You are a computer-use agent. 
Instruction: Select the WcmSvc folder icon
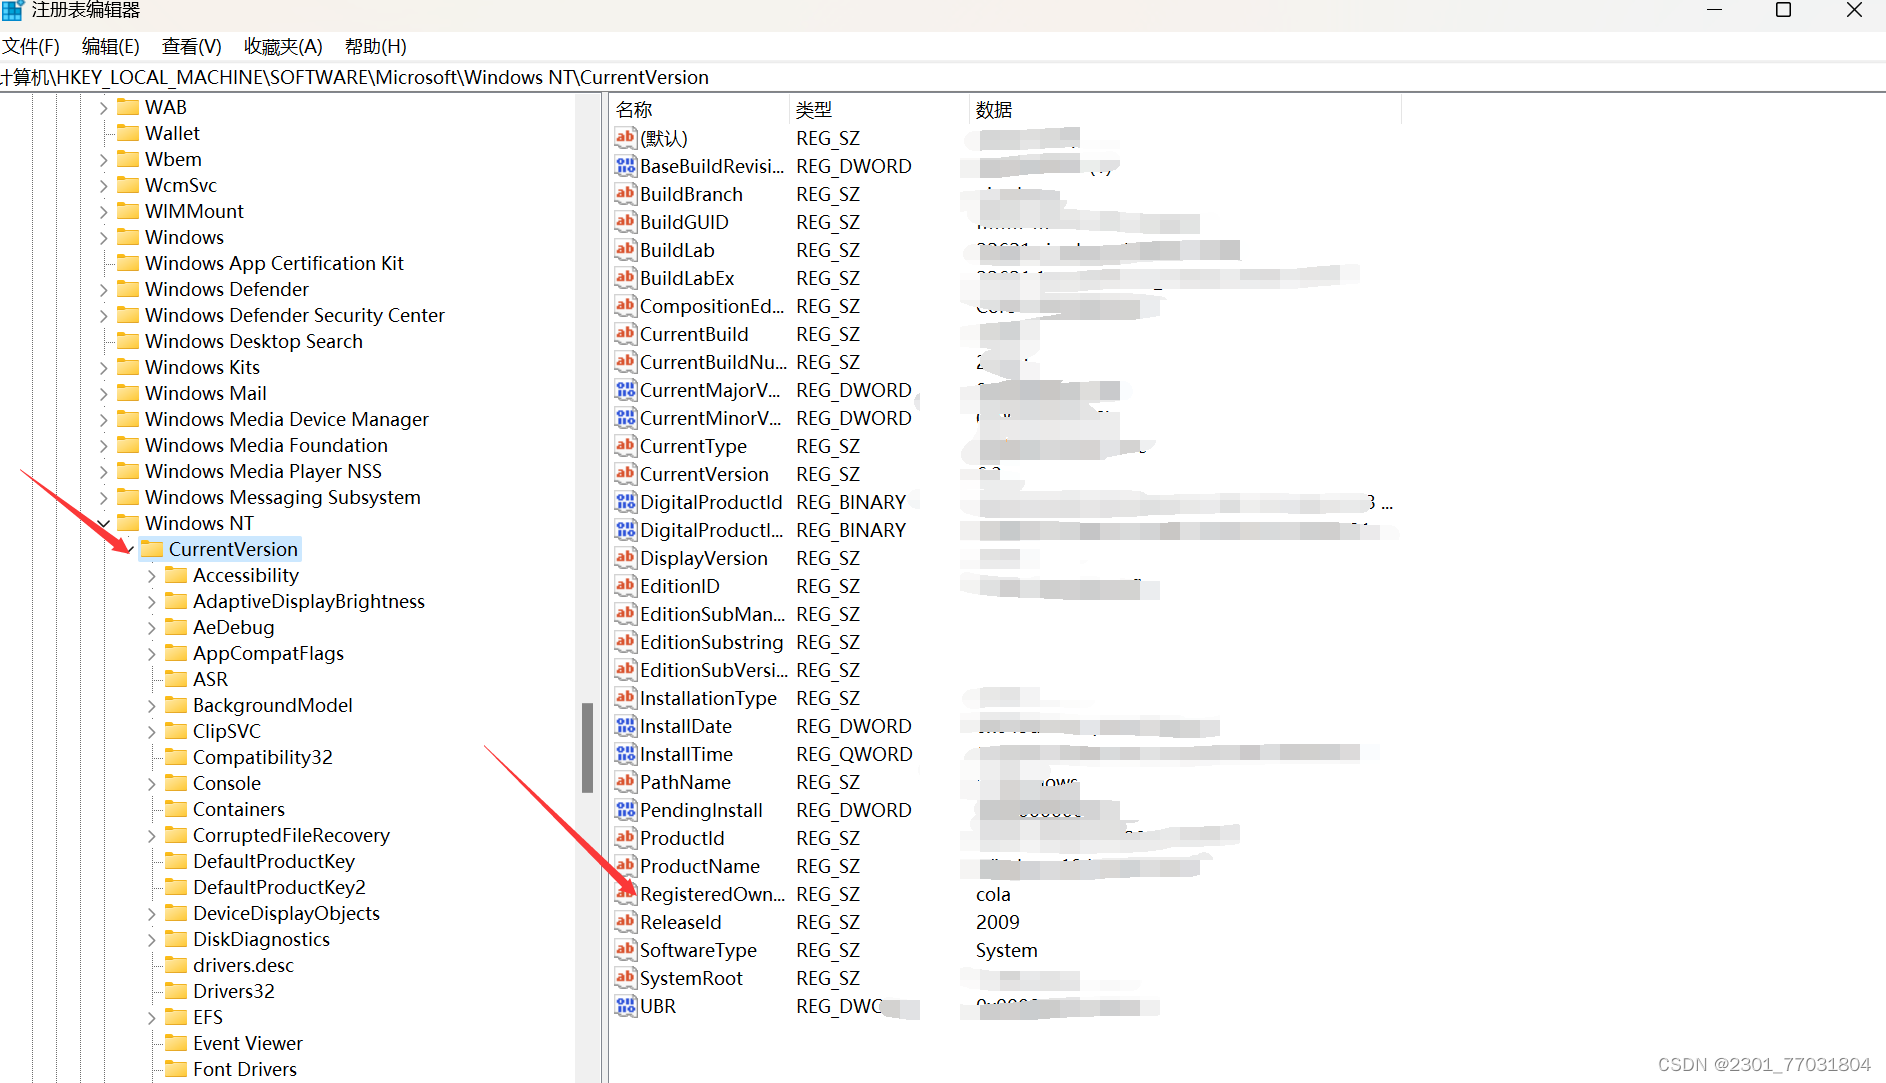pos(128,184)
